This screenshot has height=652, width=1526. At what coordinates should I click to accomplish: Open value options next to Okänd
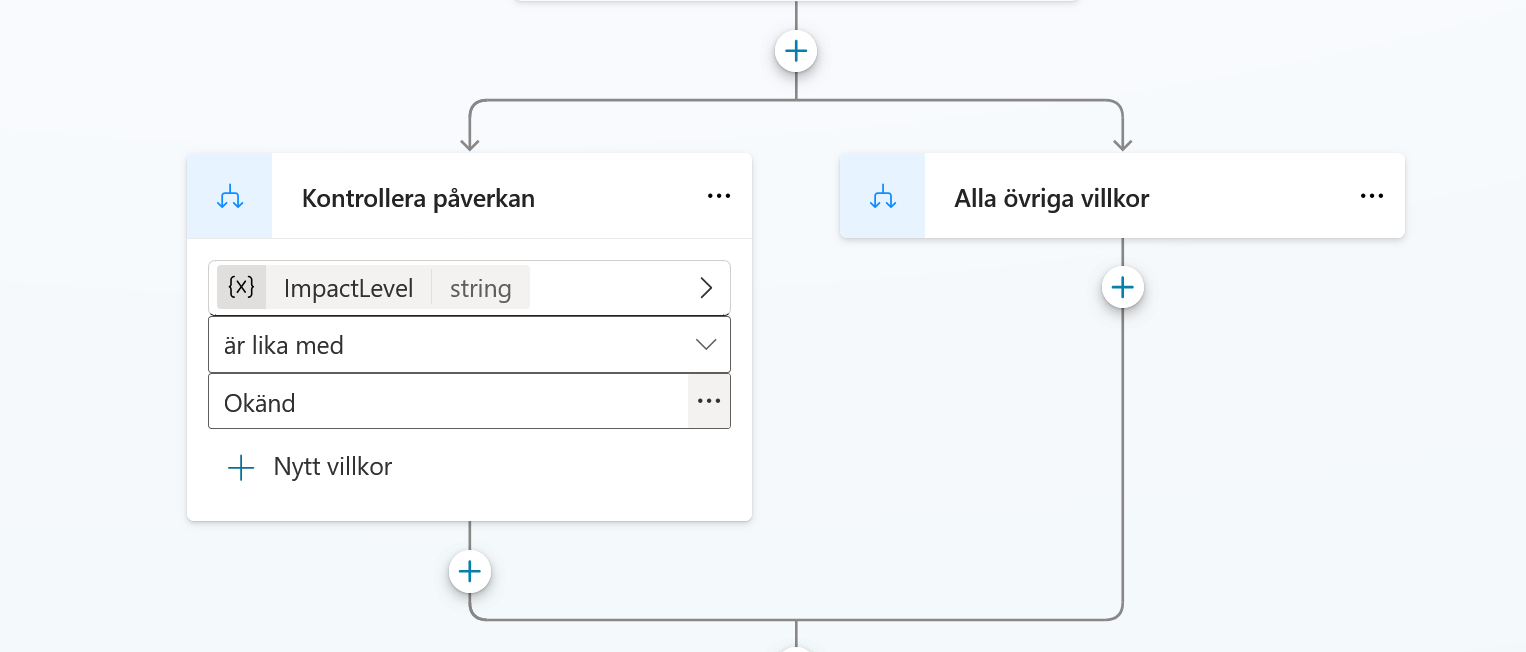[x=709, y=401]
